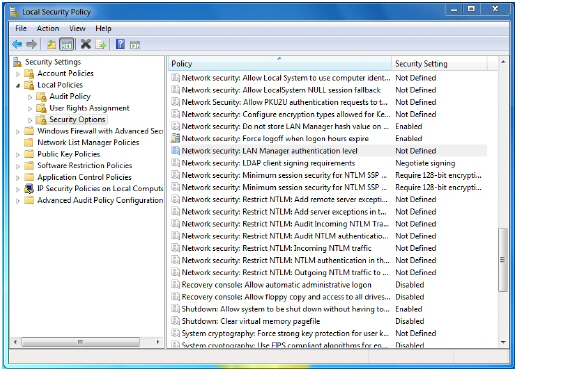Toggle the Show/Hide Console Tree icon
Image resolution: width=576 pixels, height=380 pixels.
pyautogui.click(x=66, y=44)
